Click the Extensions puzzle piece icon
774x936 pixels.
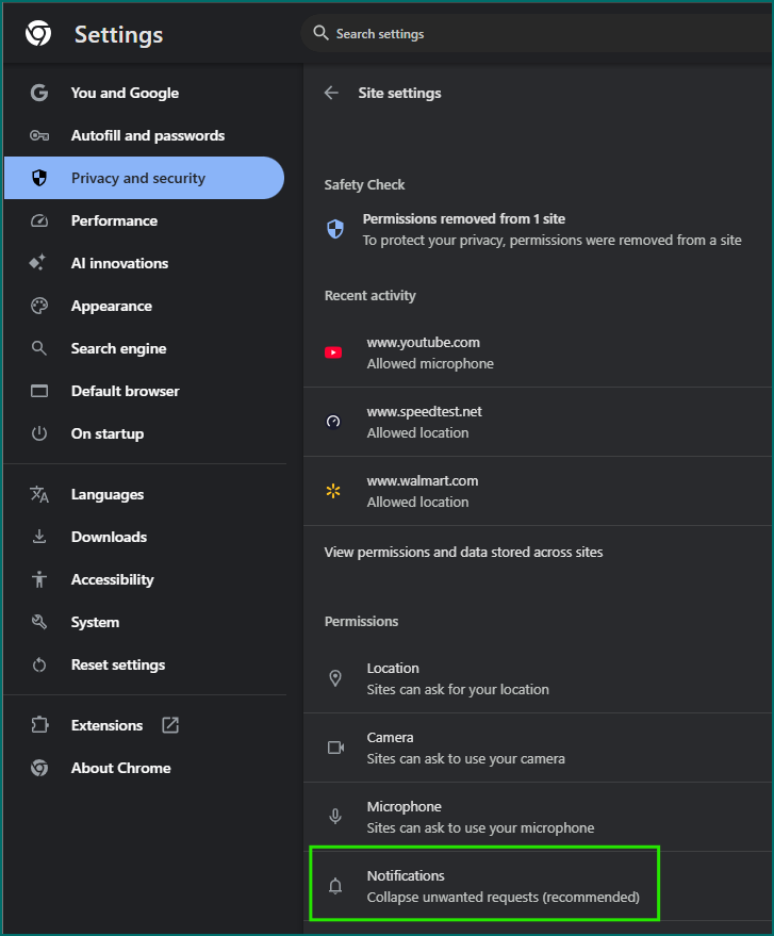tap(39, 725)
